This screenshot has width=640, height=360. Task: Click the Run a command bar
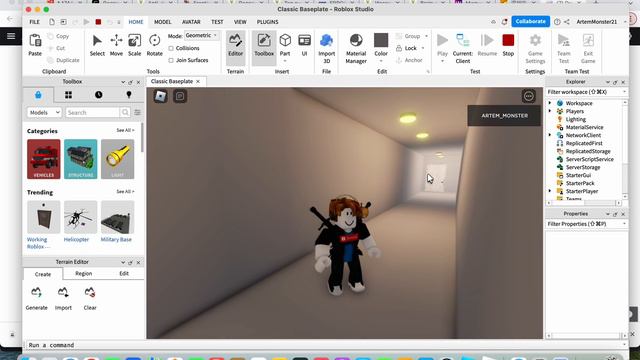coord(325,345)
